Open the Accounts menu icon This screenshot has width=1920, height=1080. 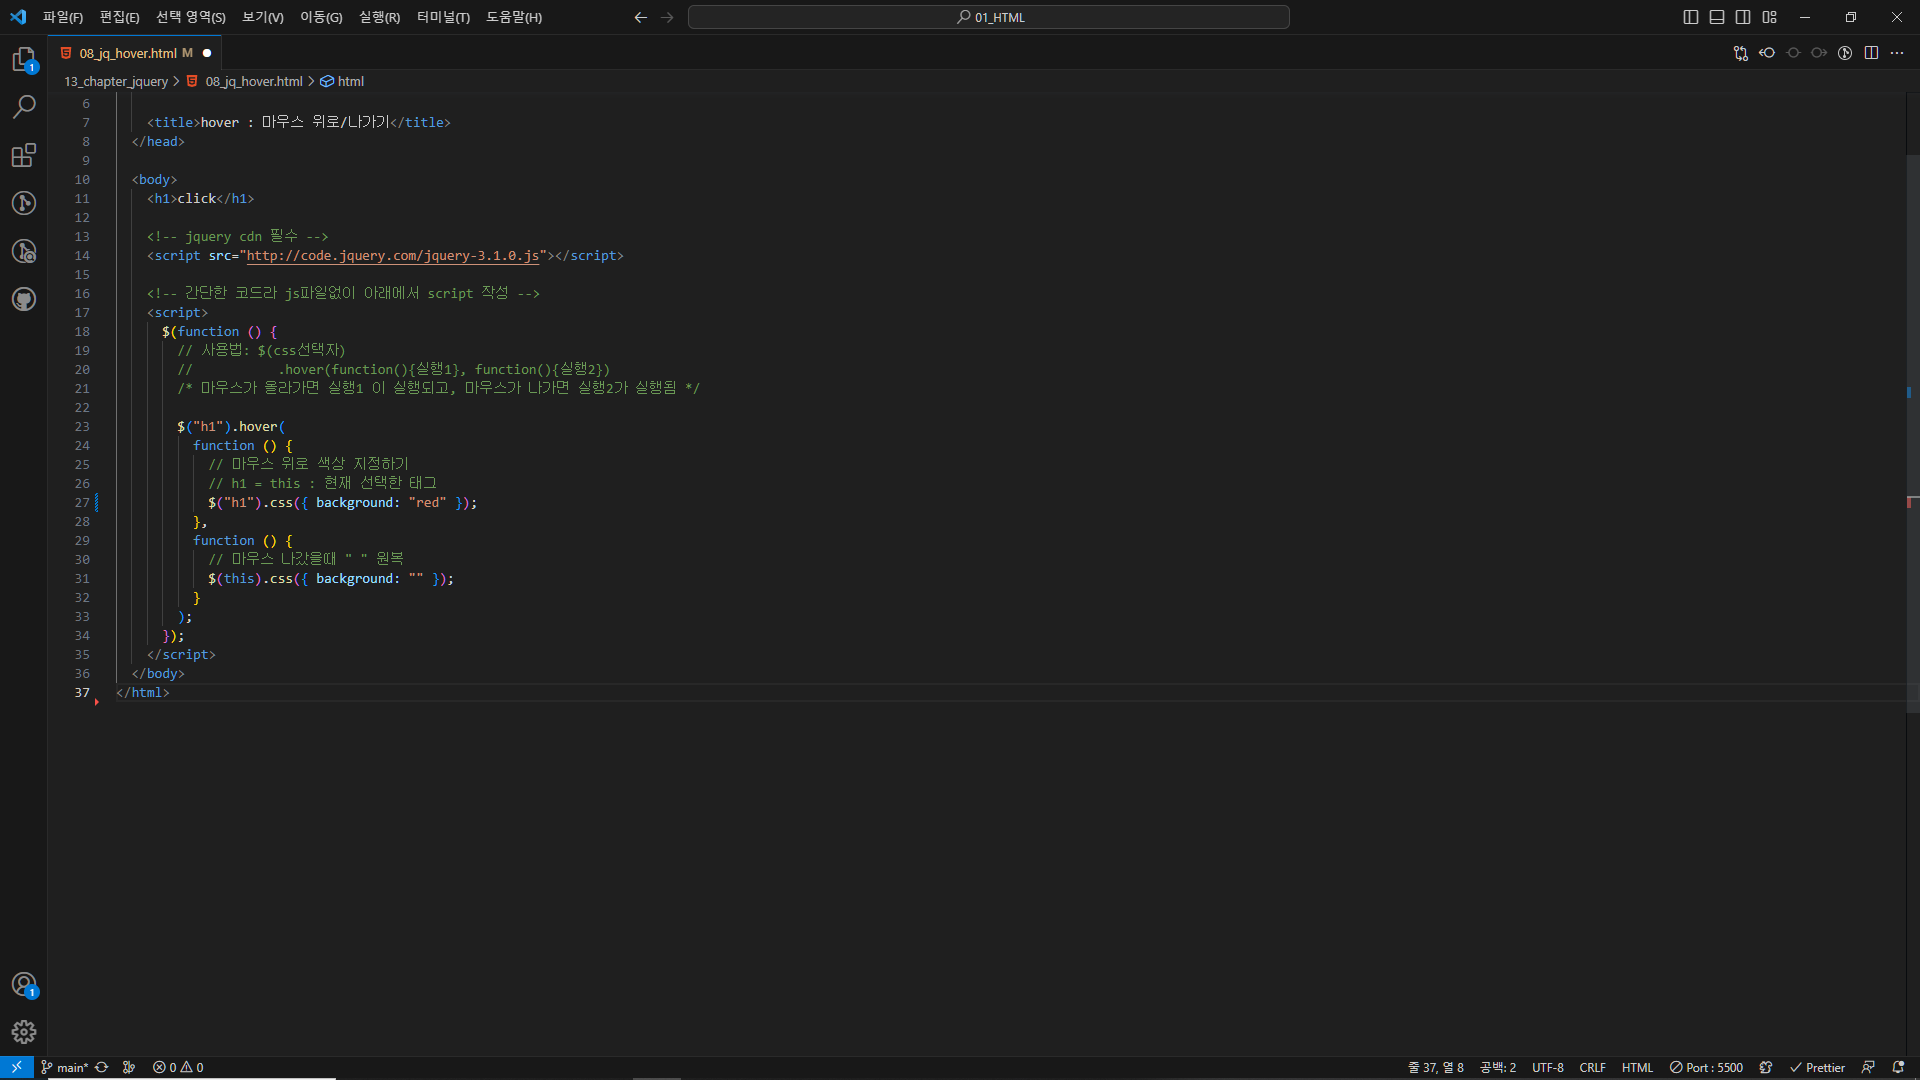pos(24,984)
